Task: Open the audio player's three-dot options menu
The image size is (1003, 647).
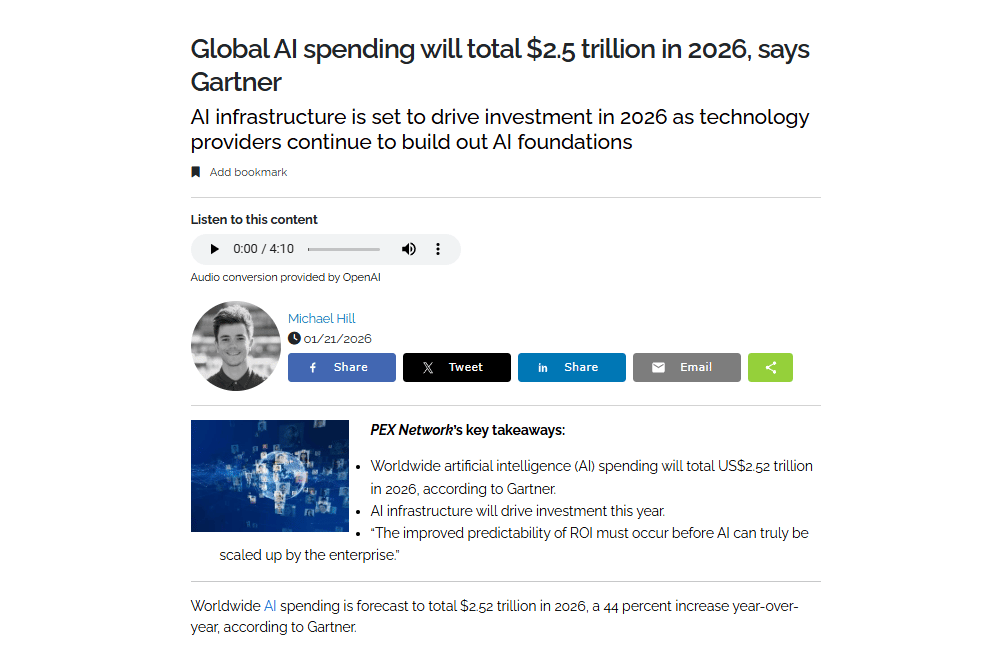Action: coord(438,249)
